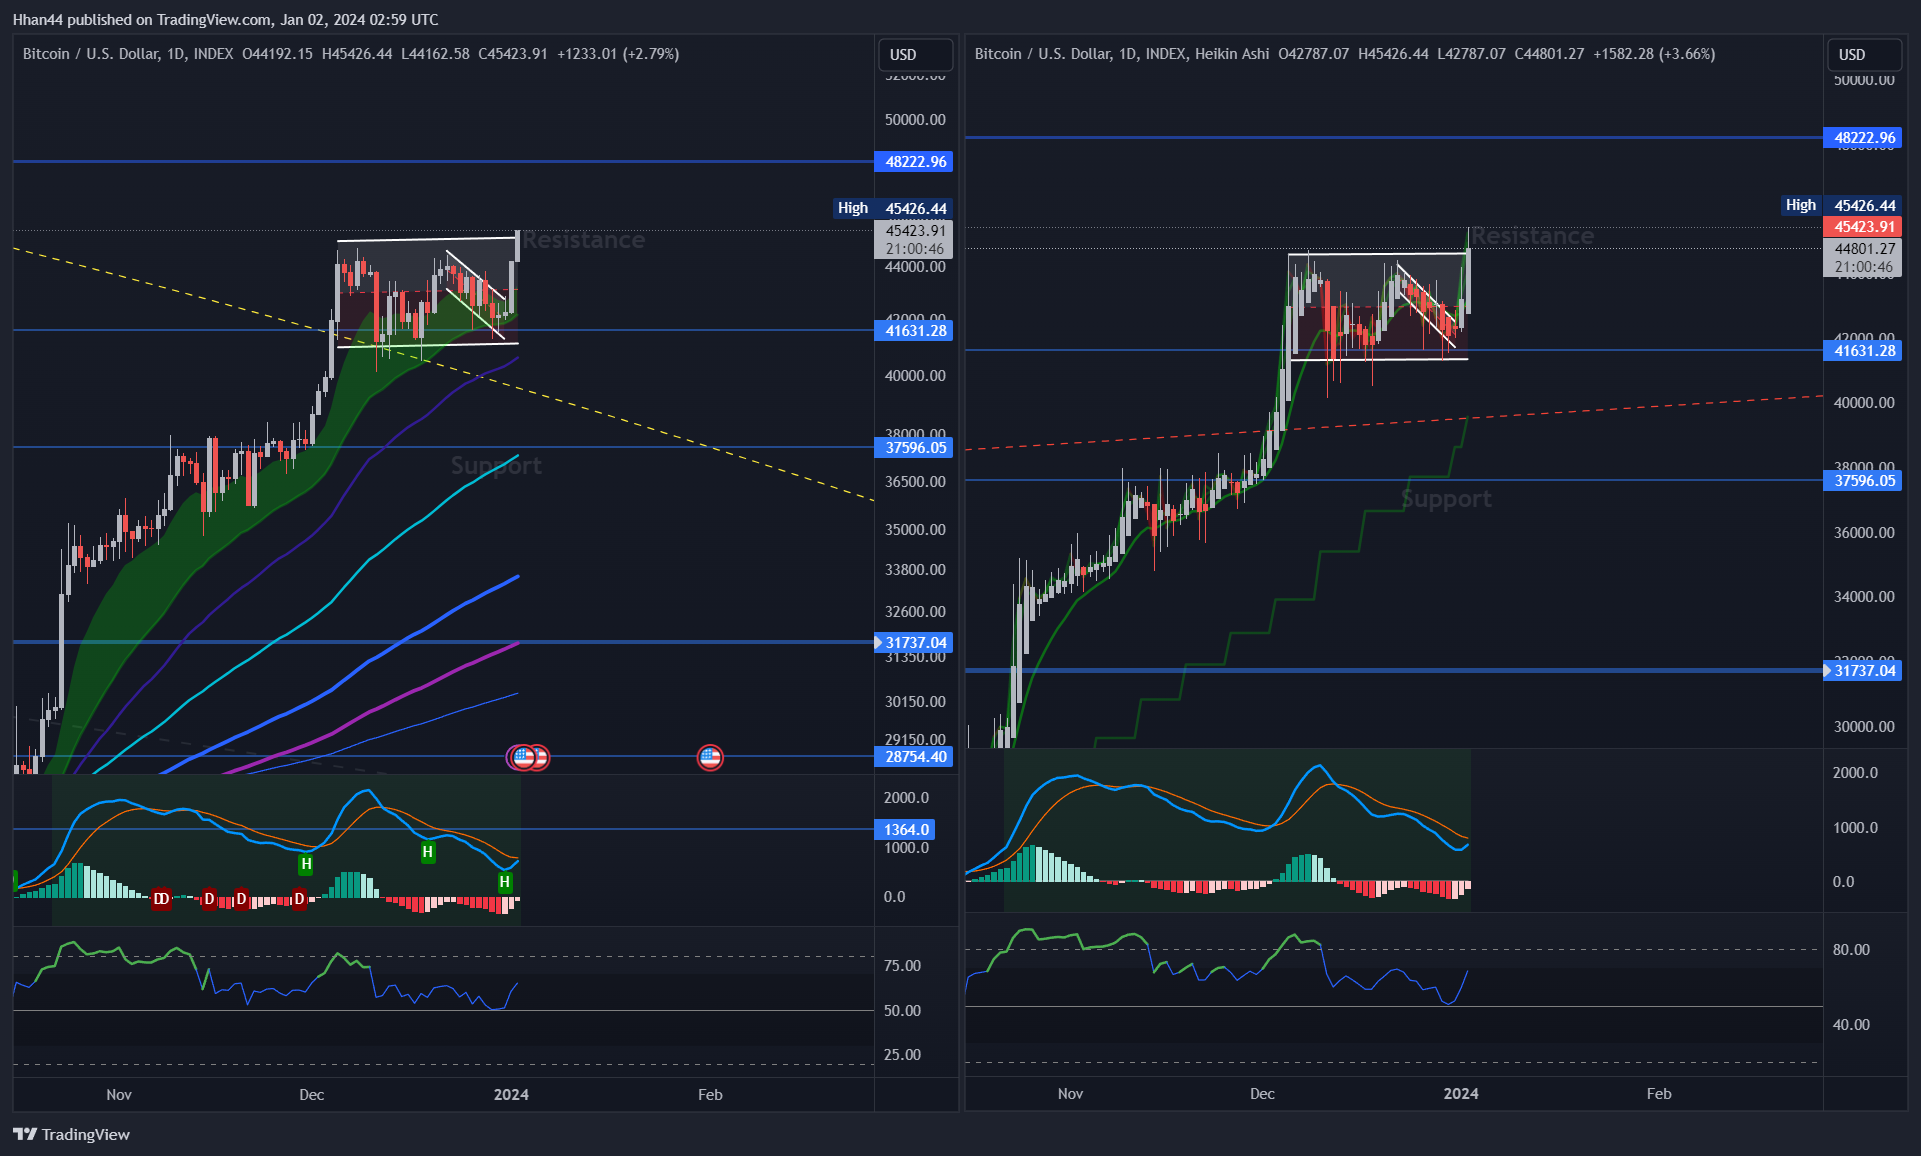Click the 36500.00 price axis value
Screen dimensions: 1921x1156
915,482
